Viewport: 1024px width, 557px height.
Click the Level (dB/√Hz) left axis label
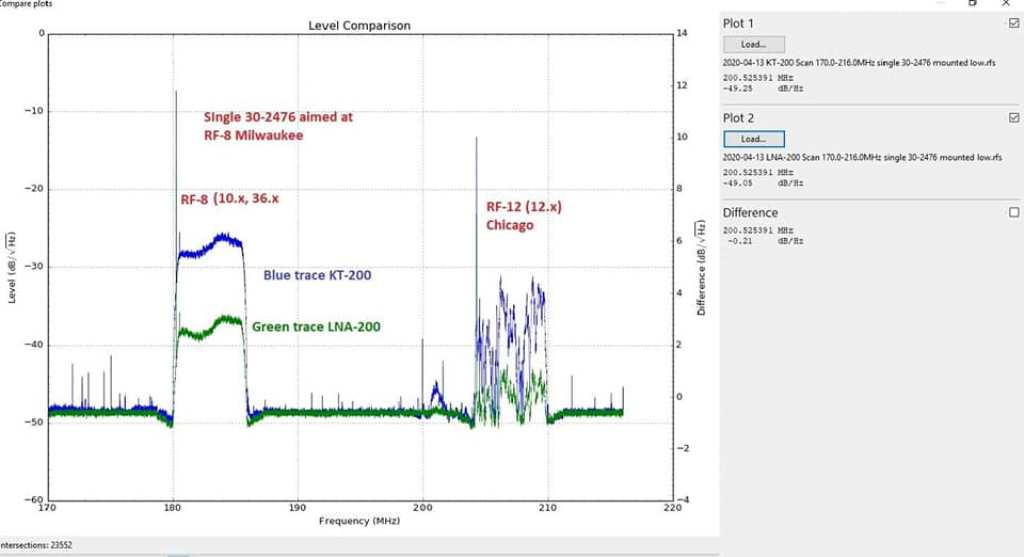coord(12,267)
